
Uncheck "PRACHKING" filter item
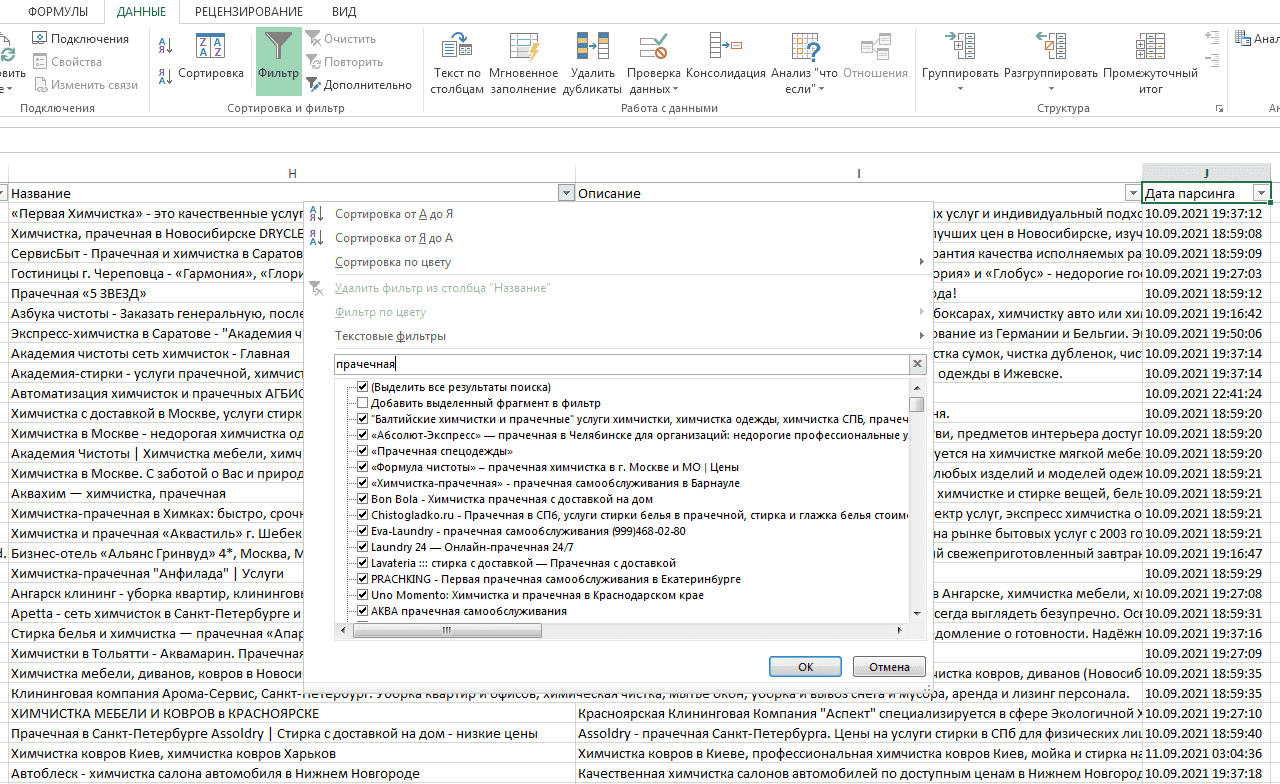pyautogui.click(x=363, y=579)
